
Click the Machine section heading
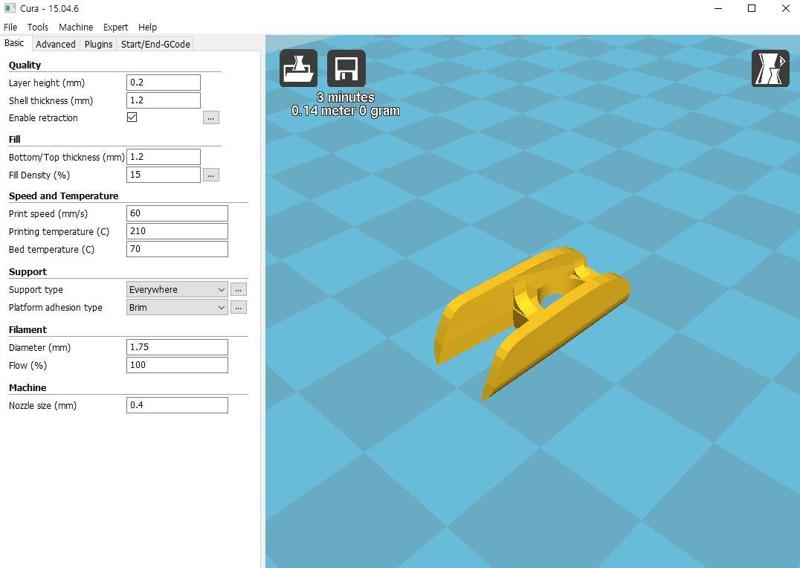[x=28, y=388]
